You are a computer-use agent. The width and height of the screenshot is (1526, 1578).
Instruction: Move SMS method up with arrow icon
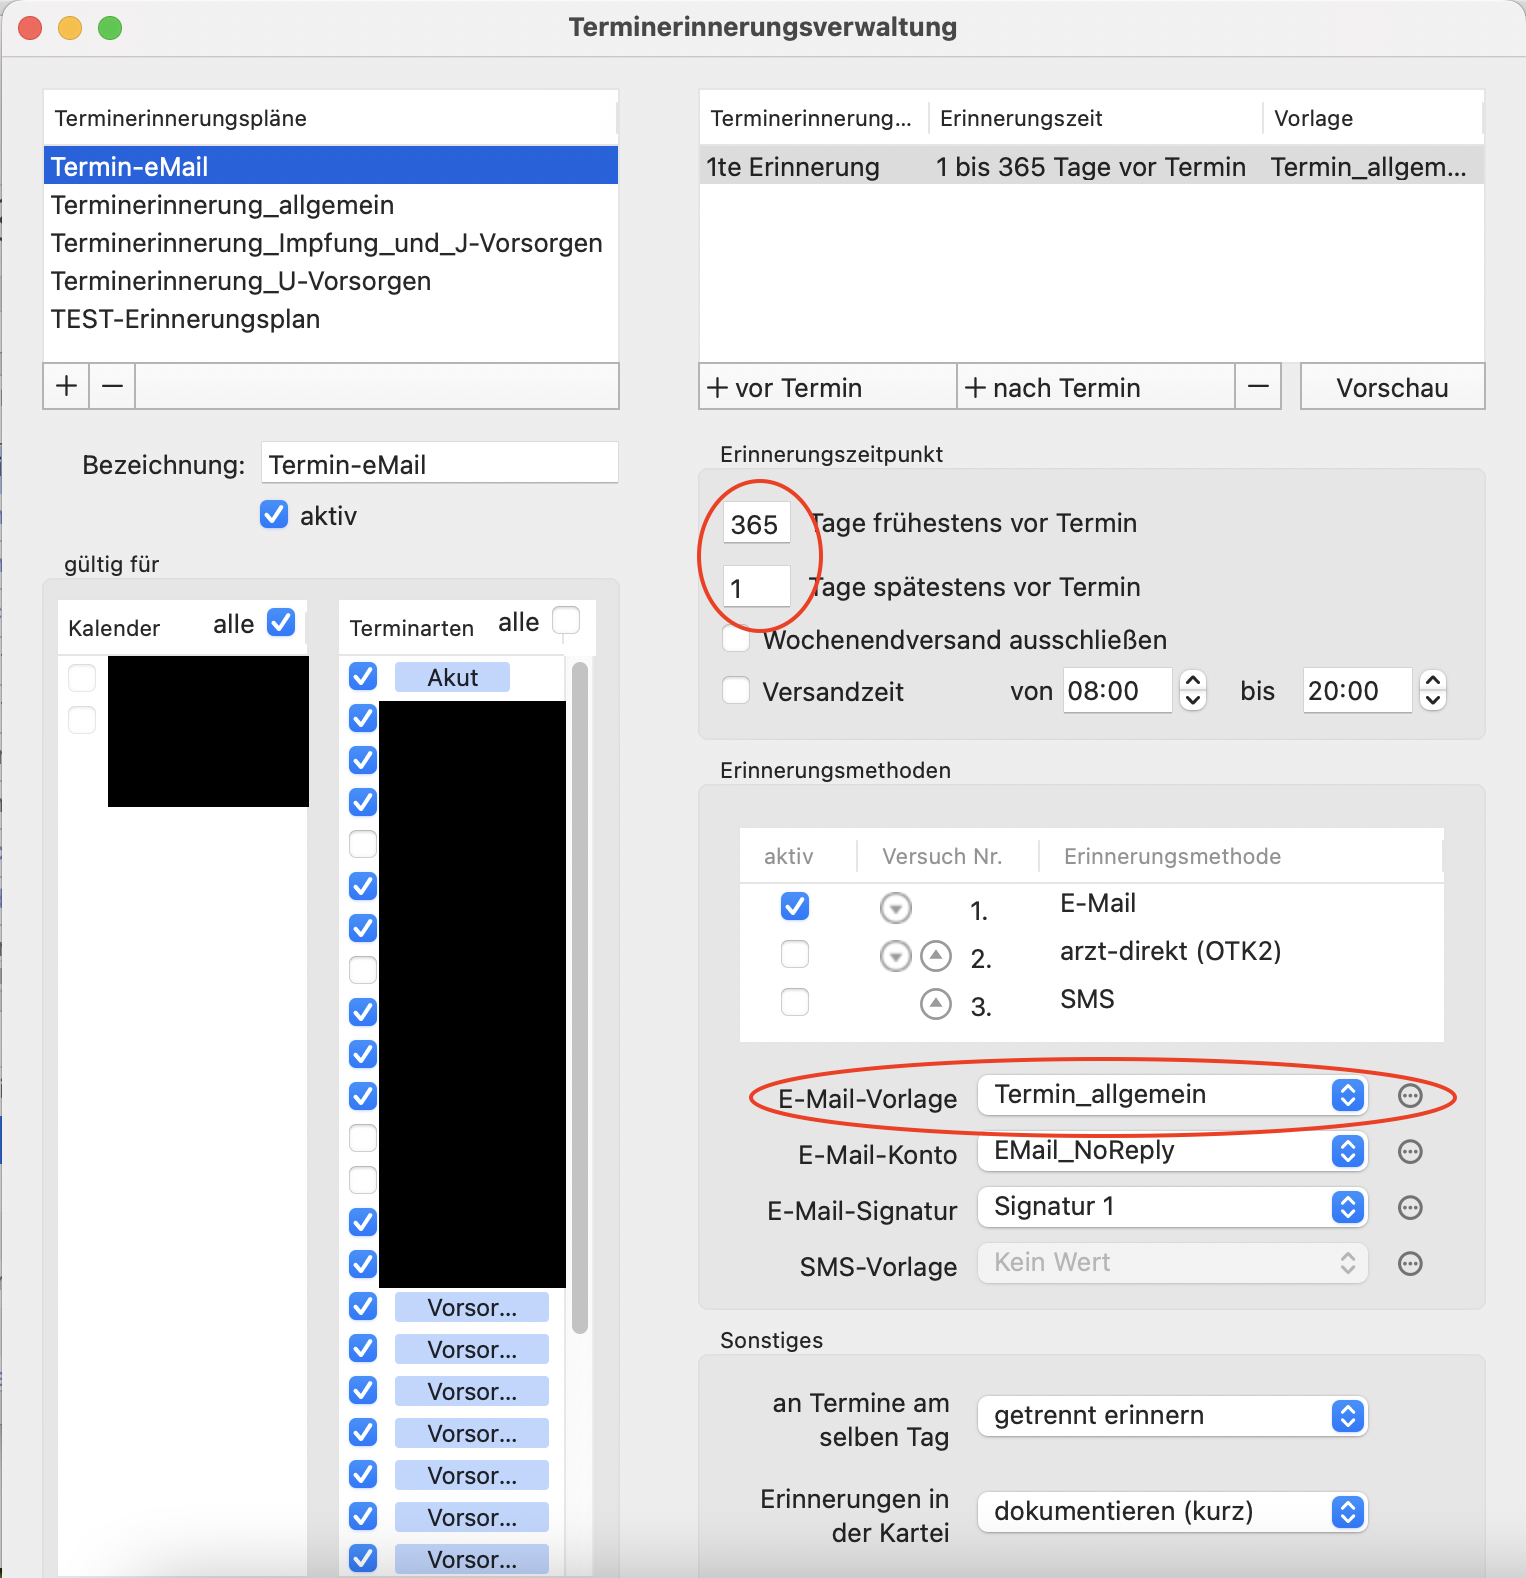936,1003
